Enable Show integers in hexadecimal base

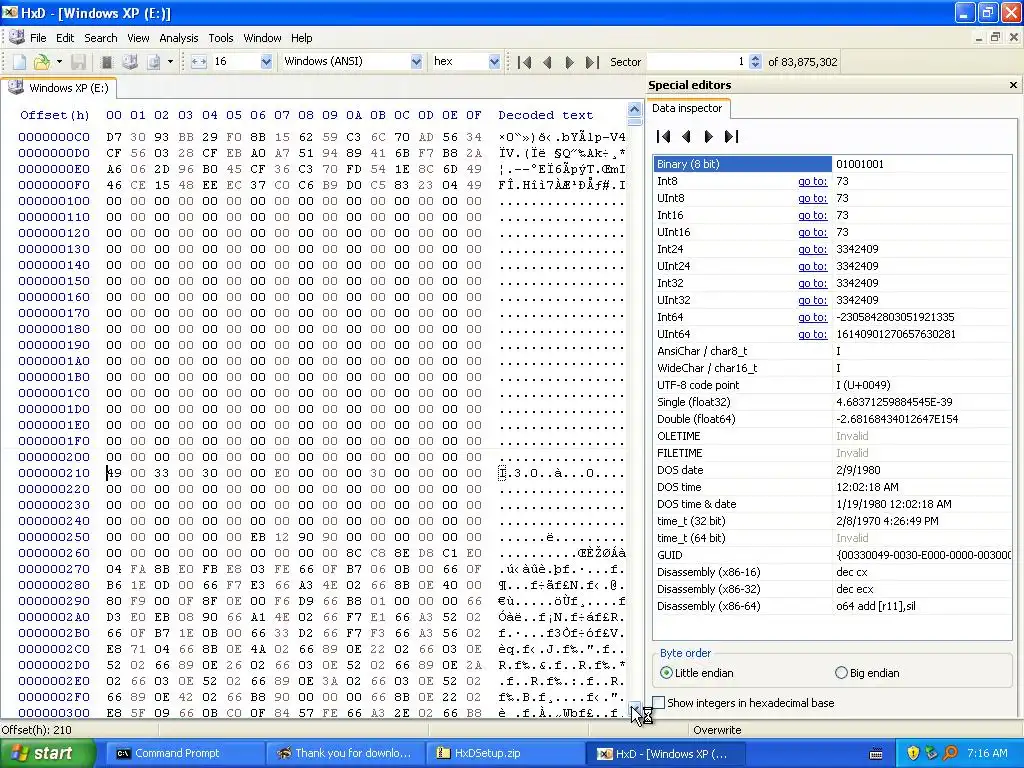tap(743, 703)
